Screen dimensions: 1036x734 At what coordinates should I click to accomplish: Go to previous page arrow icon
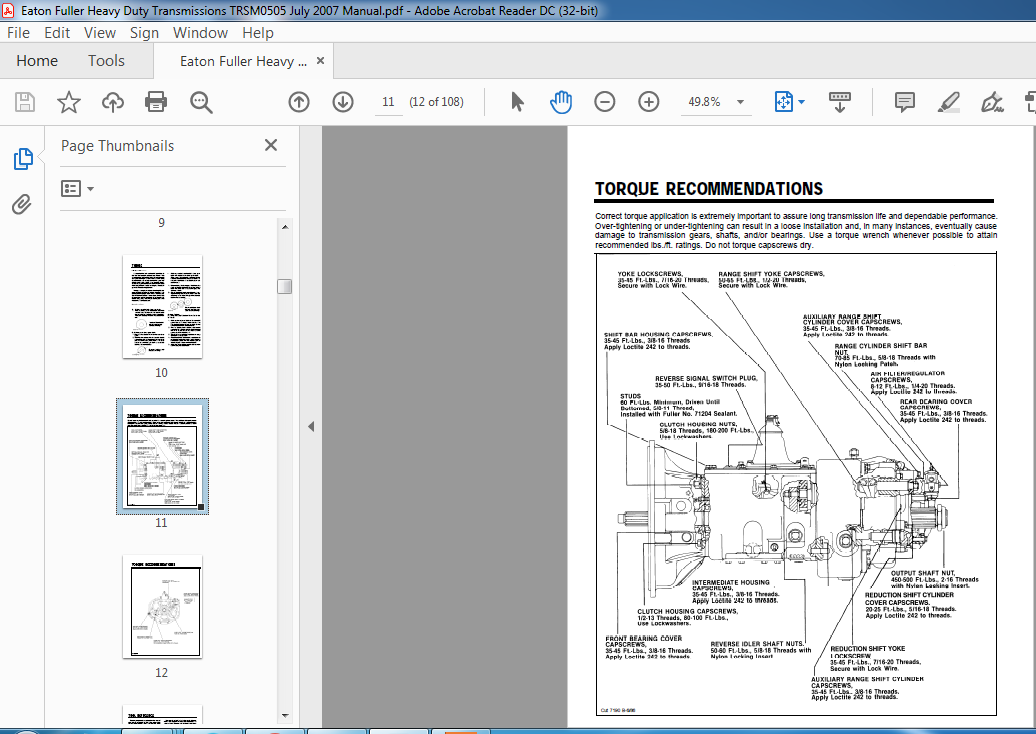click(x=299, y=102)
